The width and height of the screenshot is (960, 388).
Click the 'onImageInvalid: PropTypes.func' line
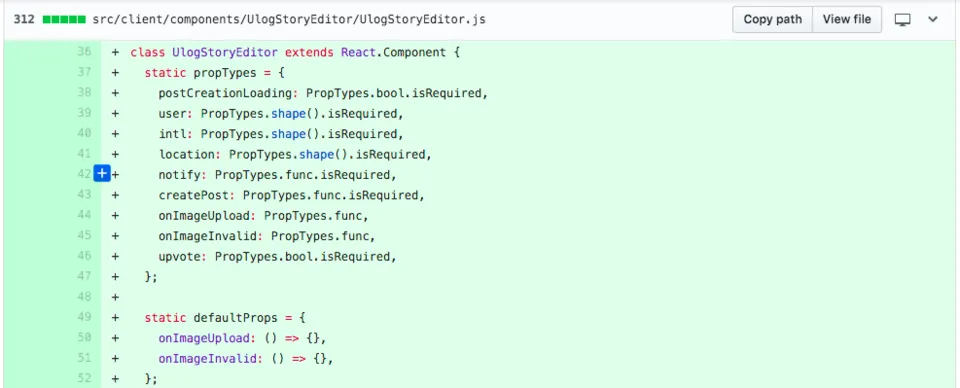click(x=268, y=236)
